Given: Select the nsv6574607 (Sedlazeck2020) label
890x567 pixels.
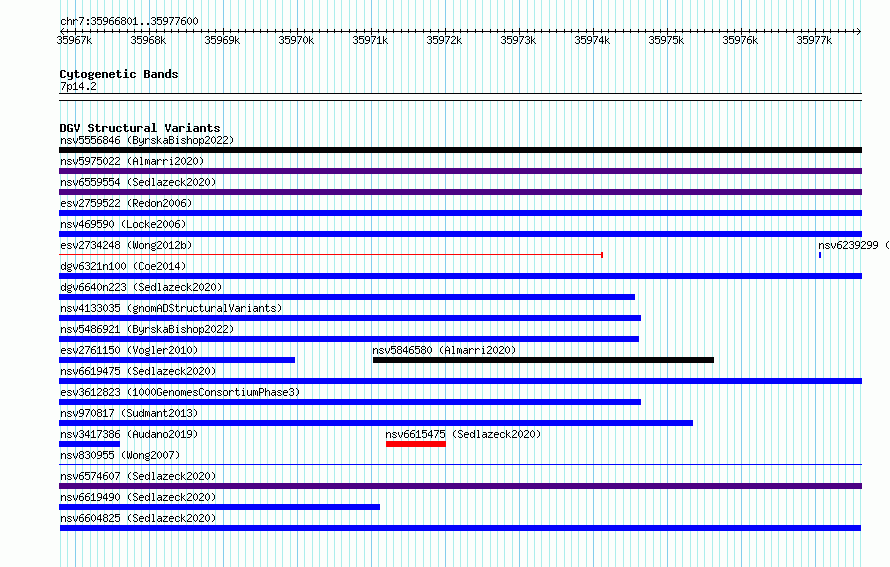Looking at the screenshot, I should click(138, 476).
